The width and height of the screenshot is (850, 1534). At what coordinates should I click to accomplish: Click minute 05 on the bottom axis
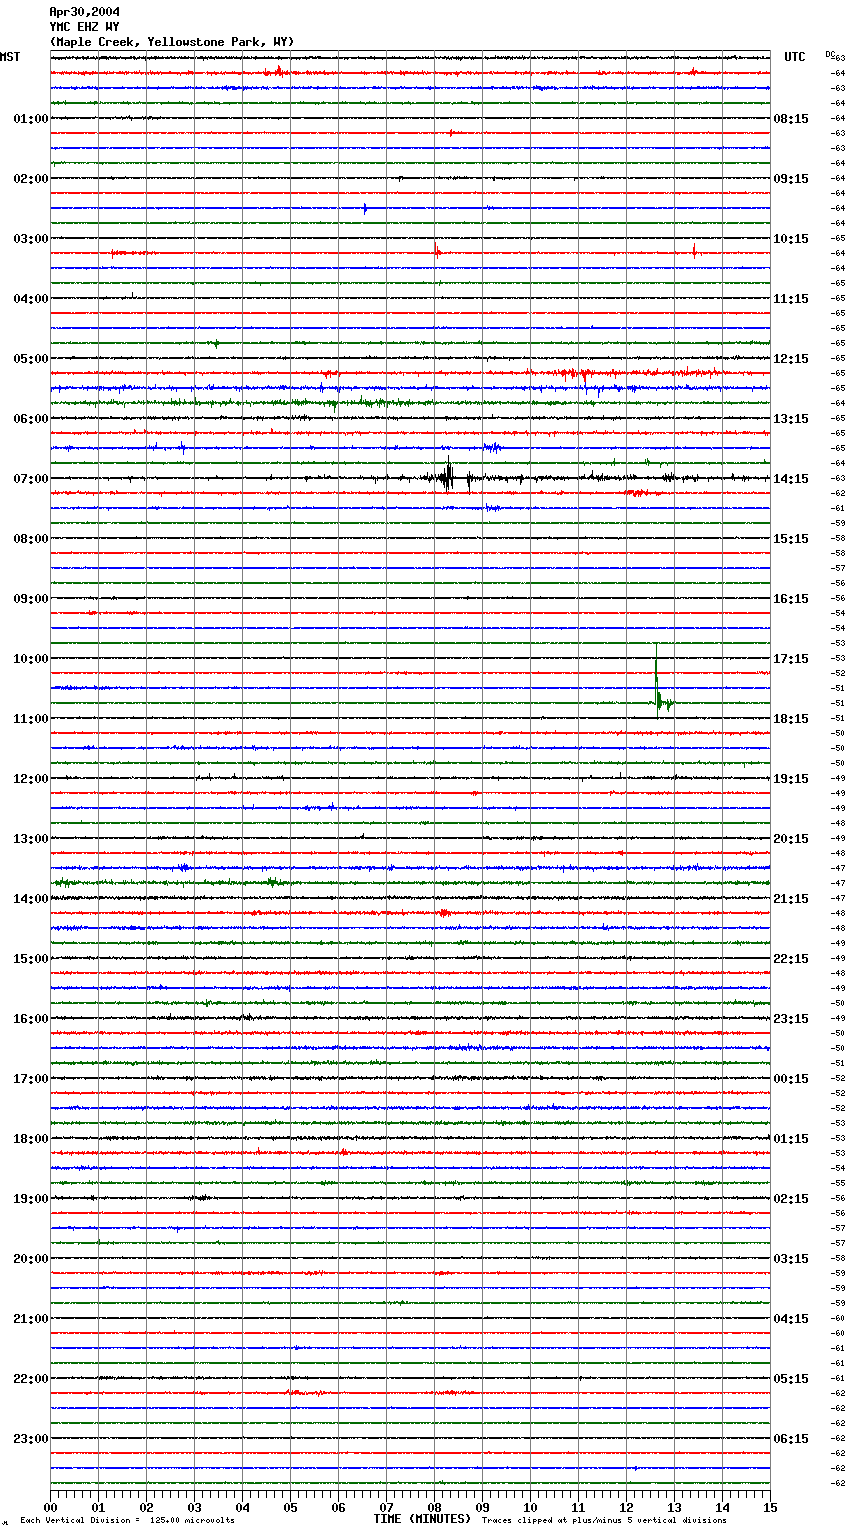[x=290, y=1506]
